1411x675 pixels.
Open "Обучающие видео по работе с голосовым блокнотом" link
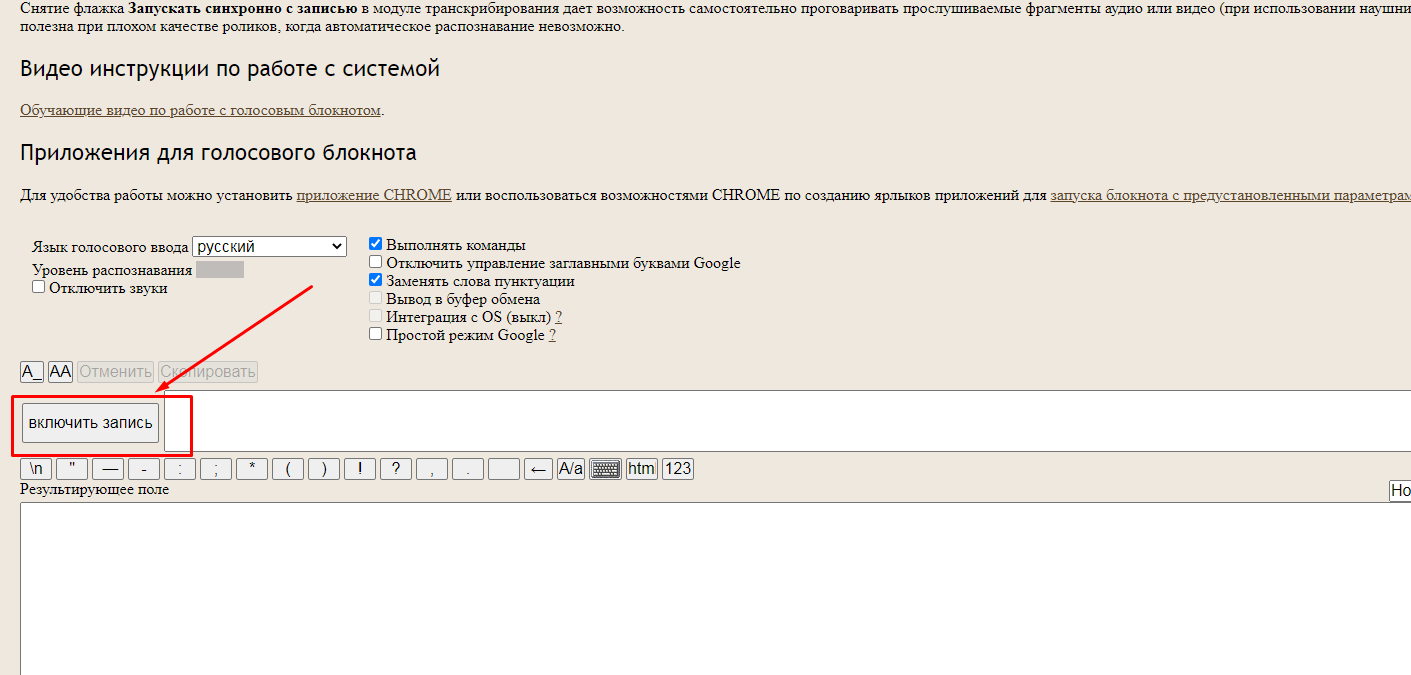pos(200,110)
